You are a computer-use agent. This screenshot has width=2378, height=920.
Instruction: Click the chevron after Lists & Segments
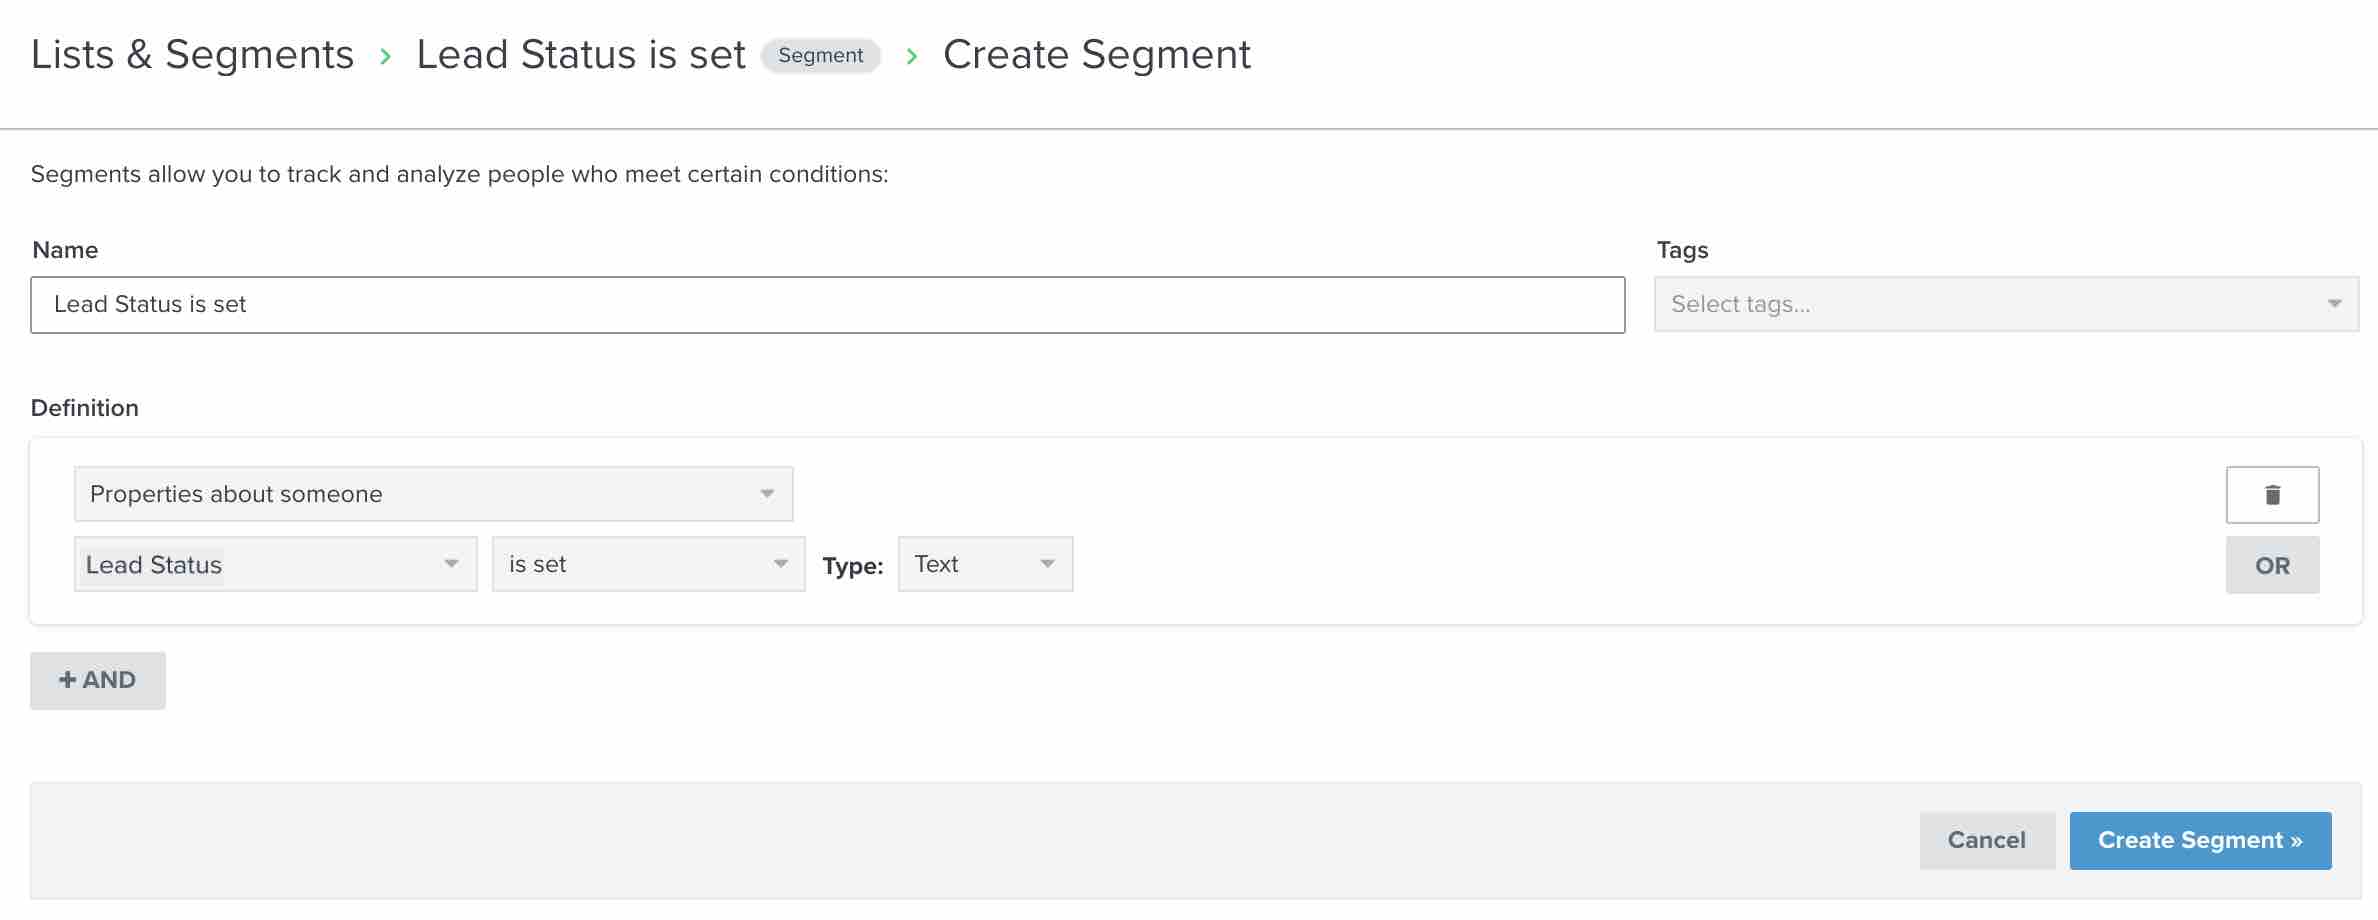point(385,56)
